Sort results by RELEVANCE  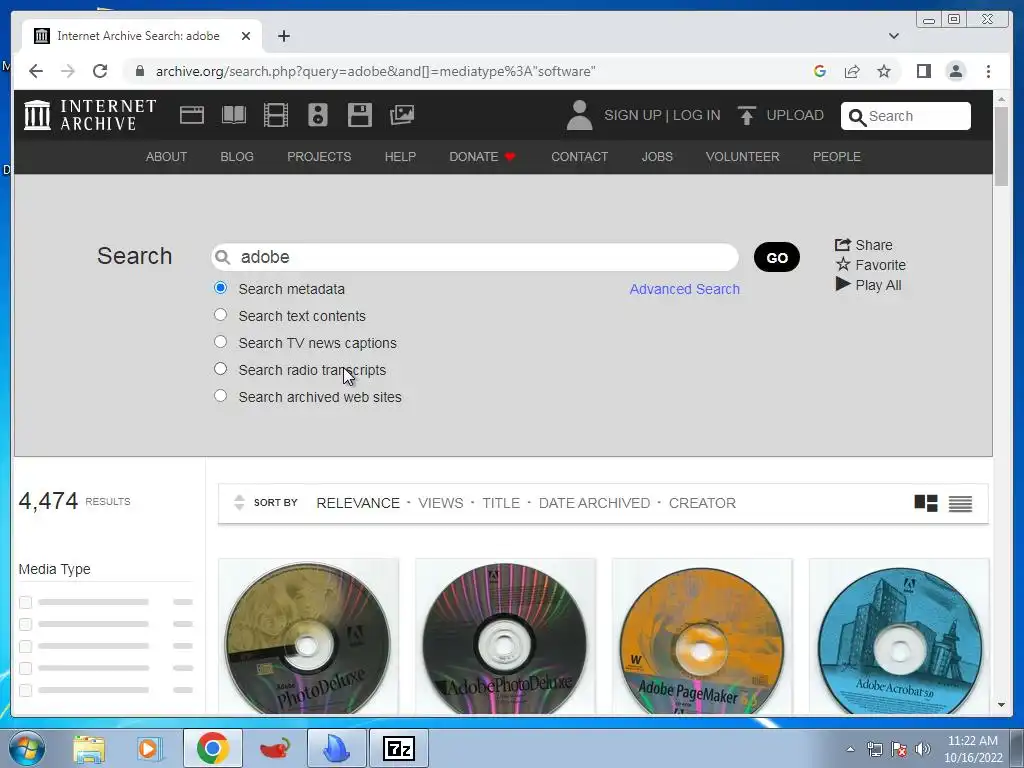358,503
